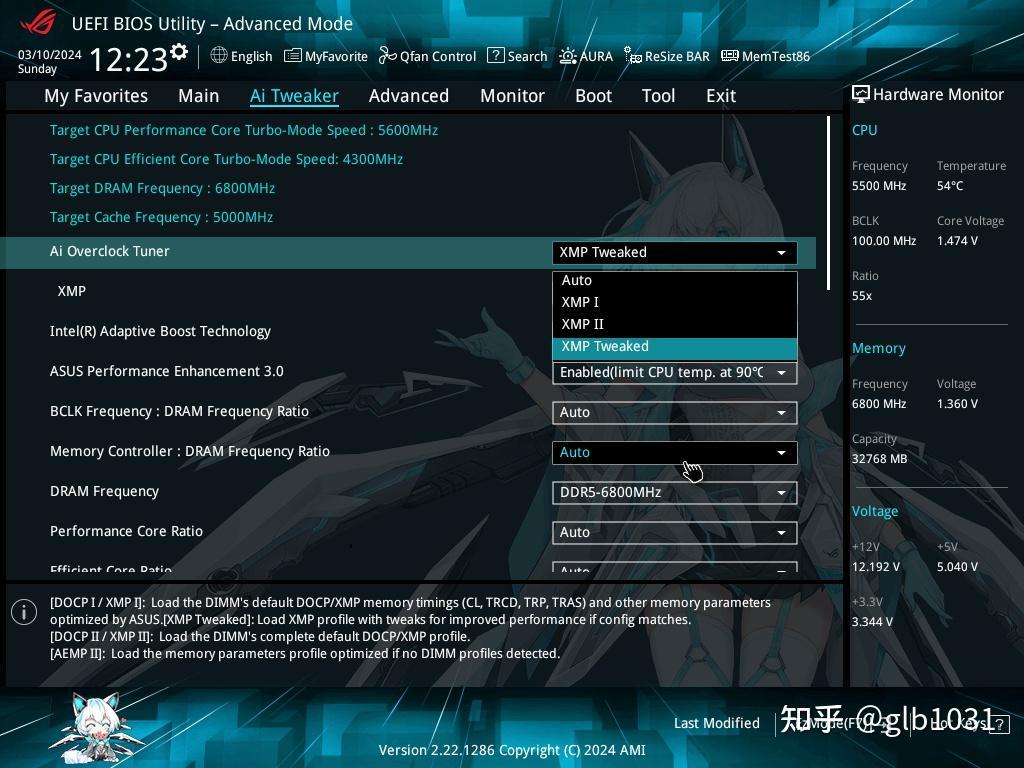Screen dimensions: 1024x768
Task: Click the 03/10/2024 date display
Action: (50, 55)
